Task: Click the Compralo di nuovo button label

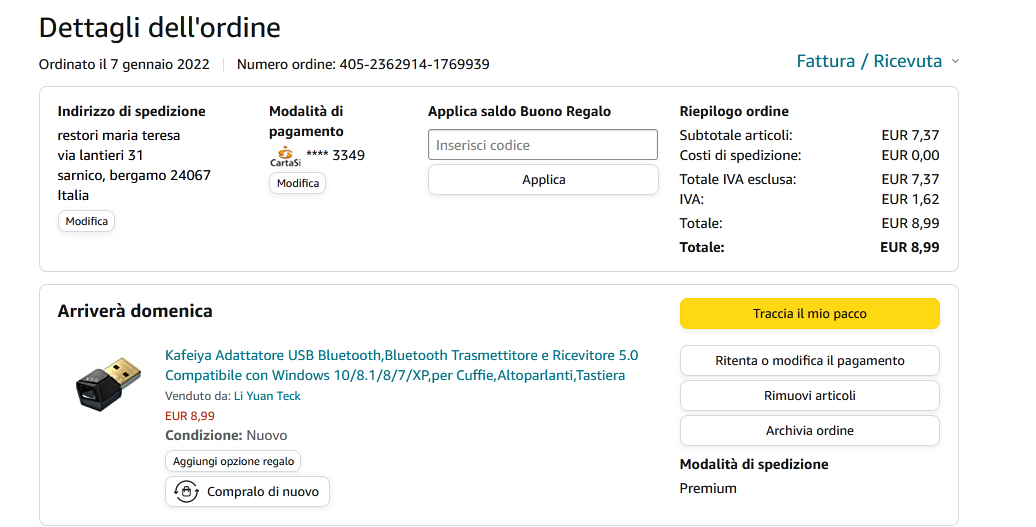Action: point(263,492)
